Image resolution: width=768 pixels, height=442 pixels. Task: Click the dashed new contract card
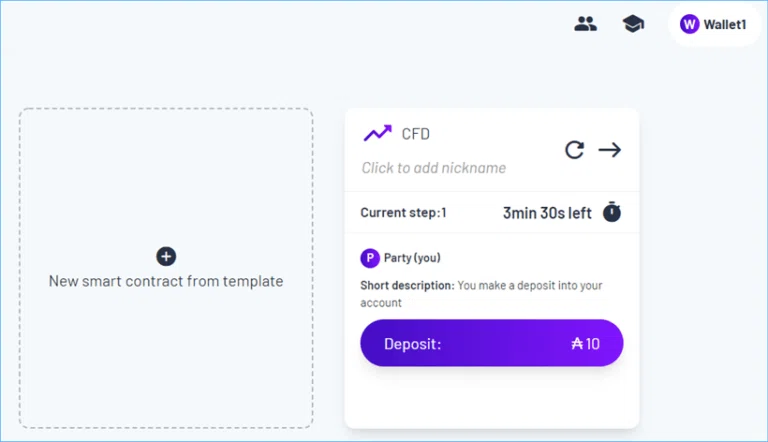(166, 268)
